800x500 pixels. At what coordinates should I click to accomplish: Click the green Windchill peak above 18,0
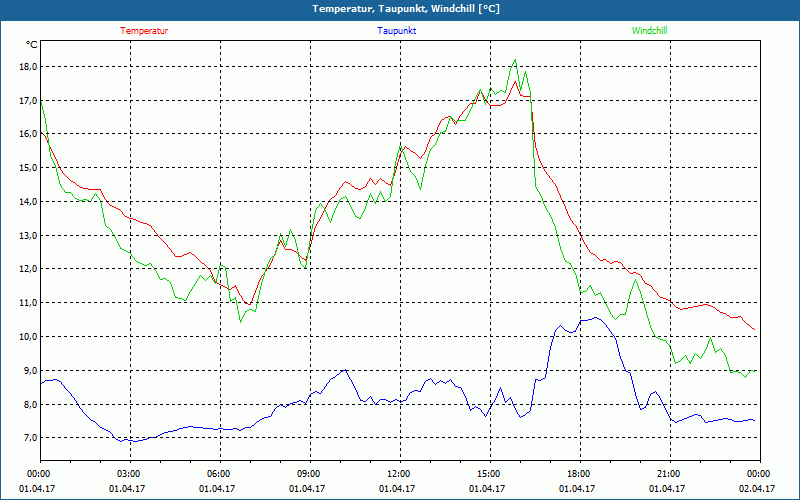515,60
